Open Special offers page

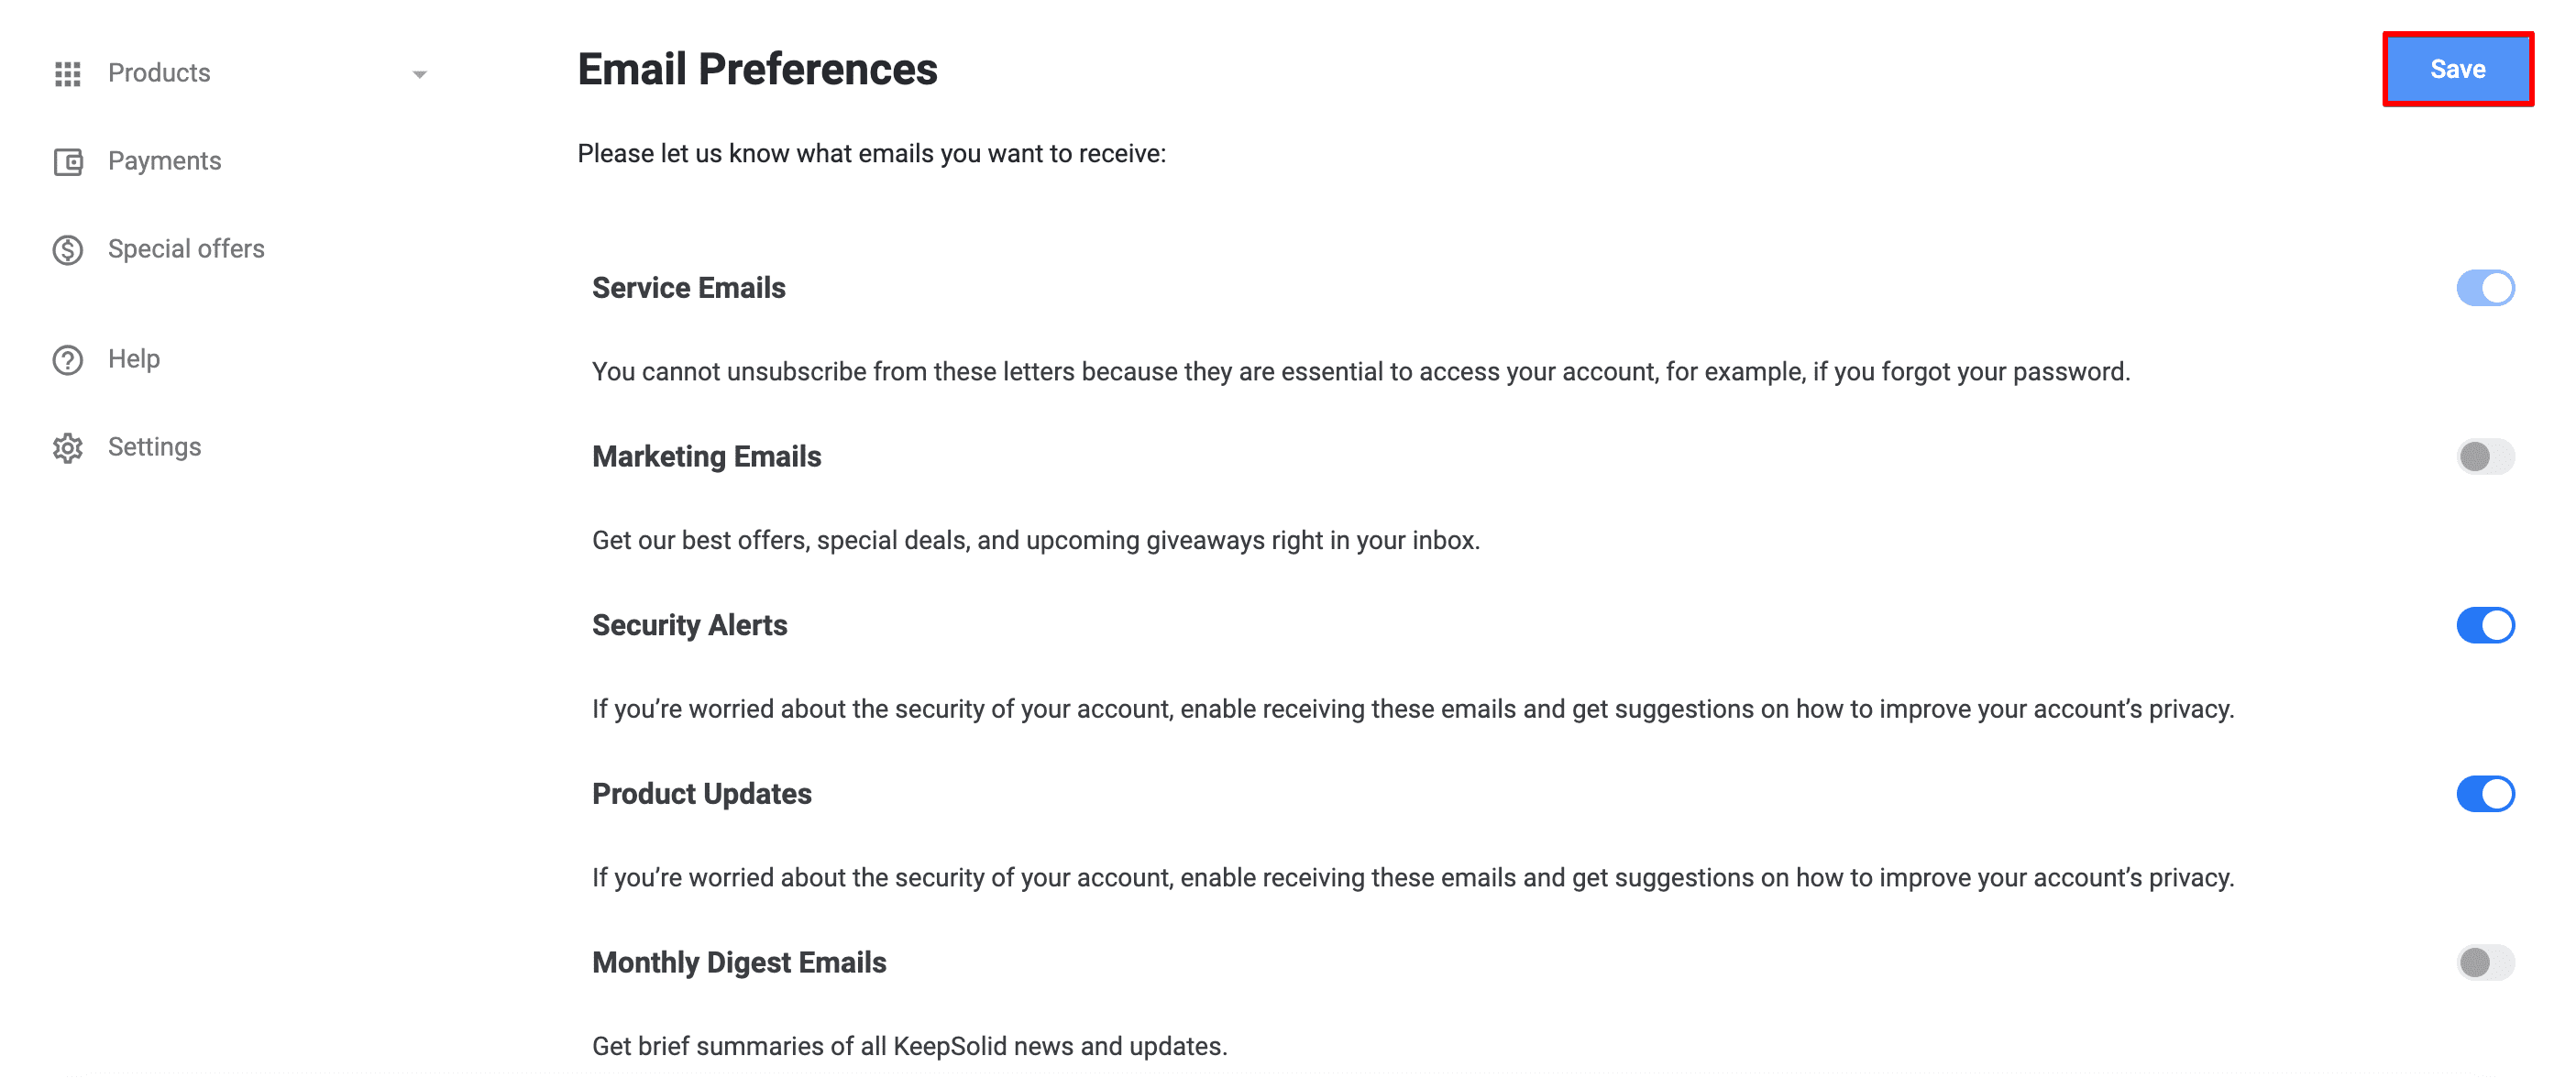pyautogui.click(x=186, y=249)
